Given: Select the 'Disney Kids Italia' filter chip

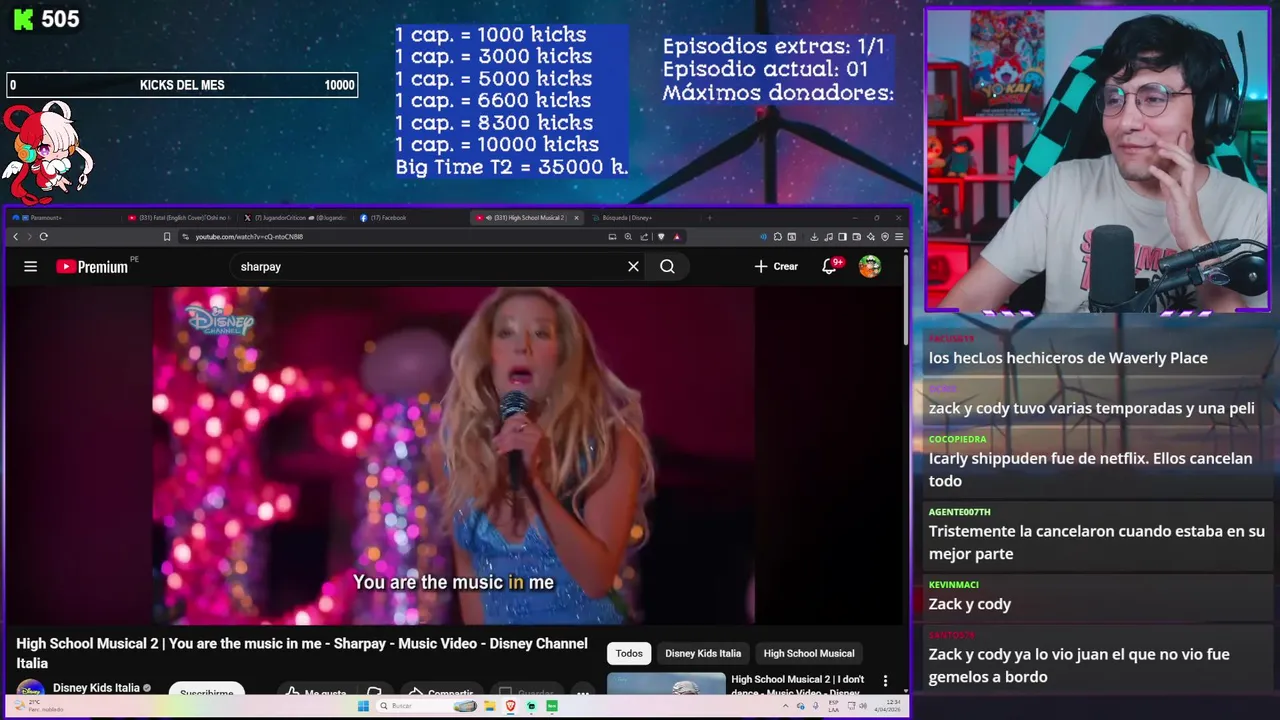Looking at the screenshot, I should [x=703, y=653].
